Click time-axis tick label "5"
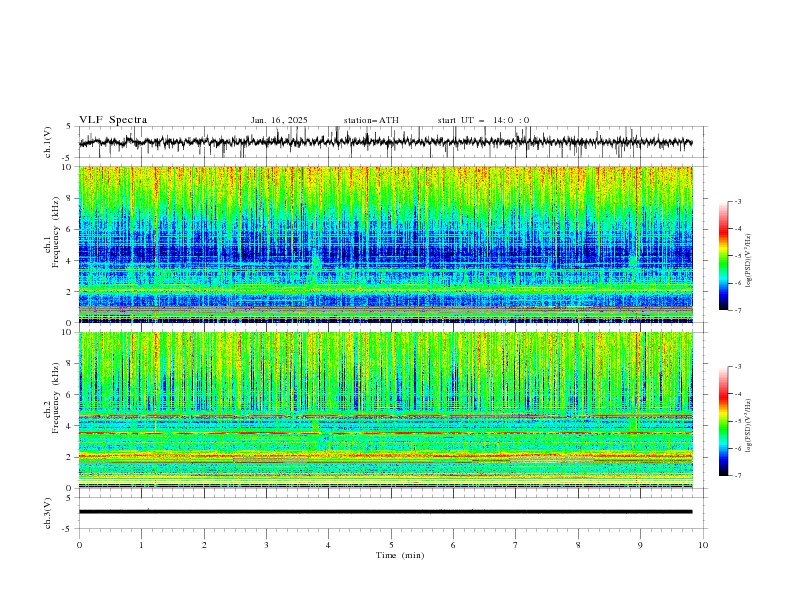This screenshot has height=612, width=792. coord(391,545)
